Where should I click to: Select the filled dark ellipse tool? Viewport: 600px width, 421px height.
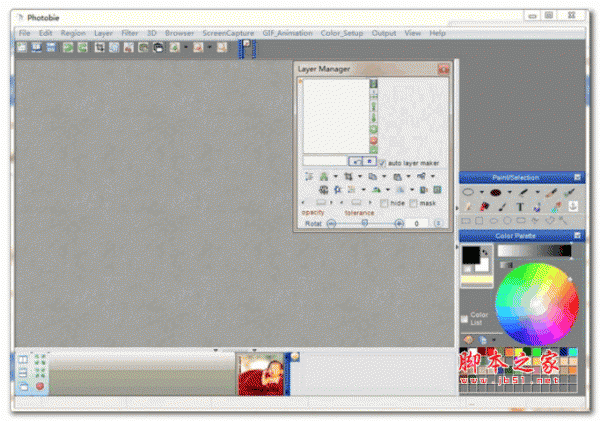pyautogui.click(x=496, y=192)
